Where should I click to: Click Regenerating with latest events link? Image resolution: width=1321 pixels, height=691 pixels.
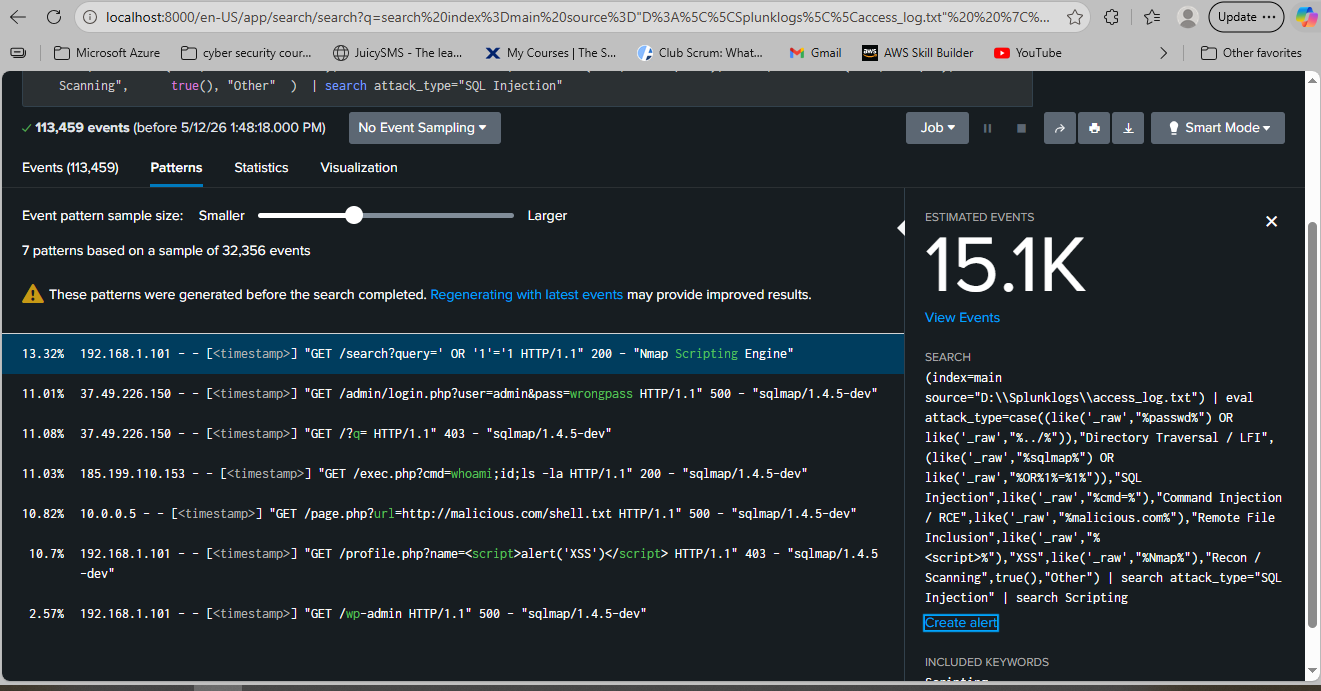pyautogui.click(x=526, y=295)
